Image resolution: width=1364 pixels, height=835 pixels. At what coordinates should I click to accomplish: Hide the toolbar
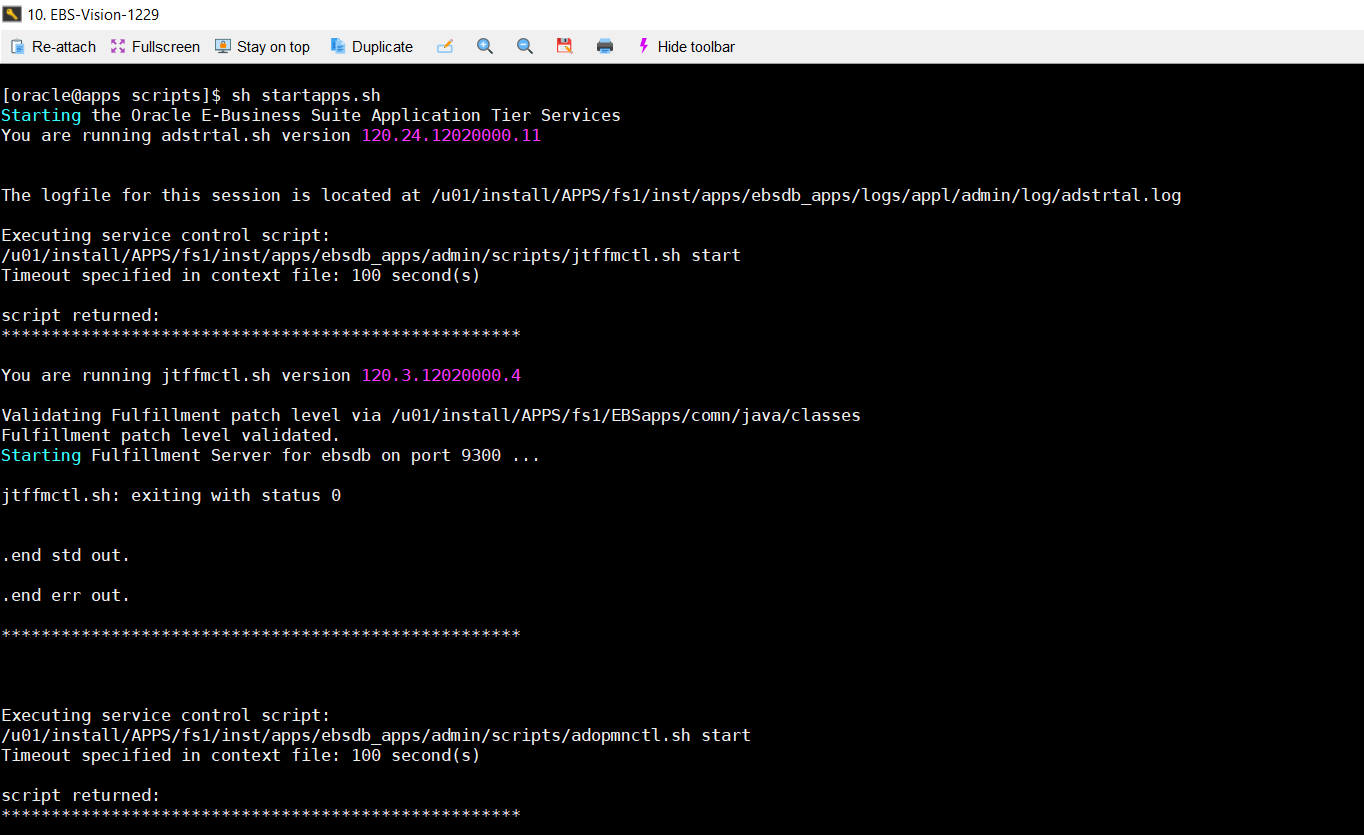697,46
